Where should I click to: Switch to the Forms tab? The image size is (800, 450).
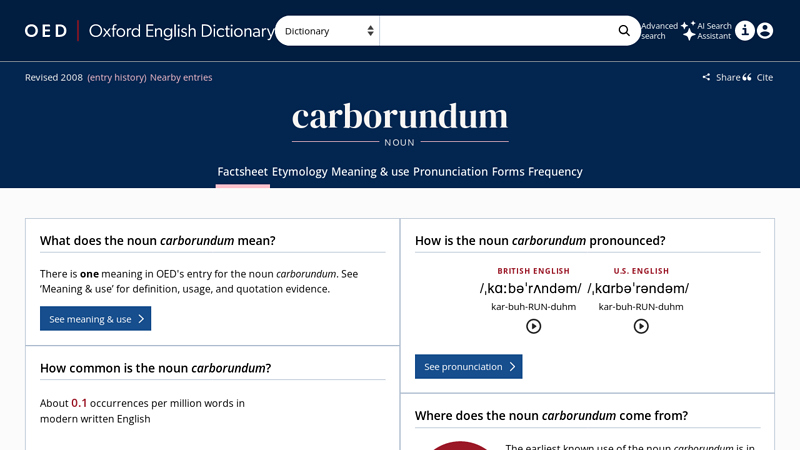508,171
